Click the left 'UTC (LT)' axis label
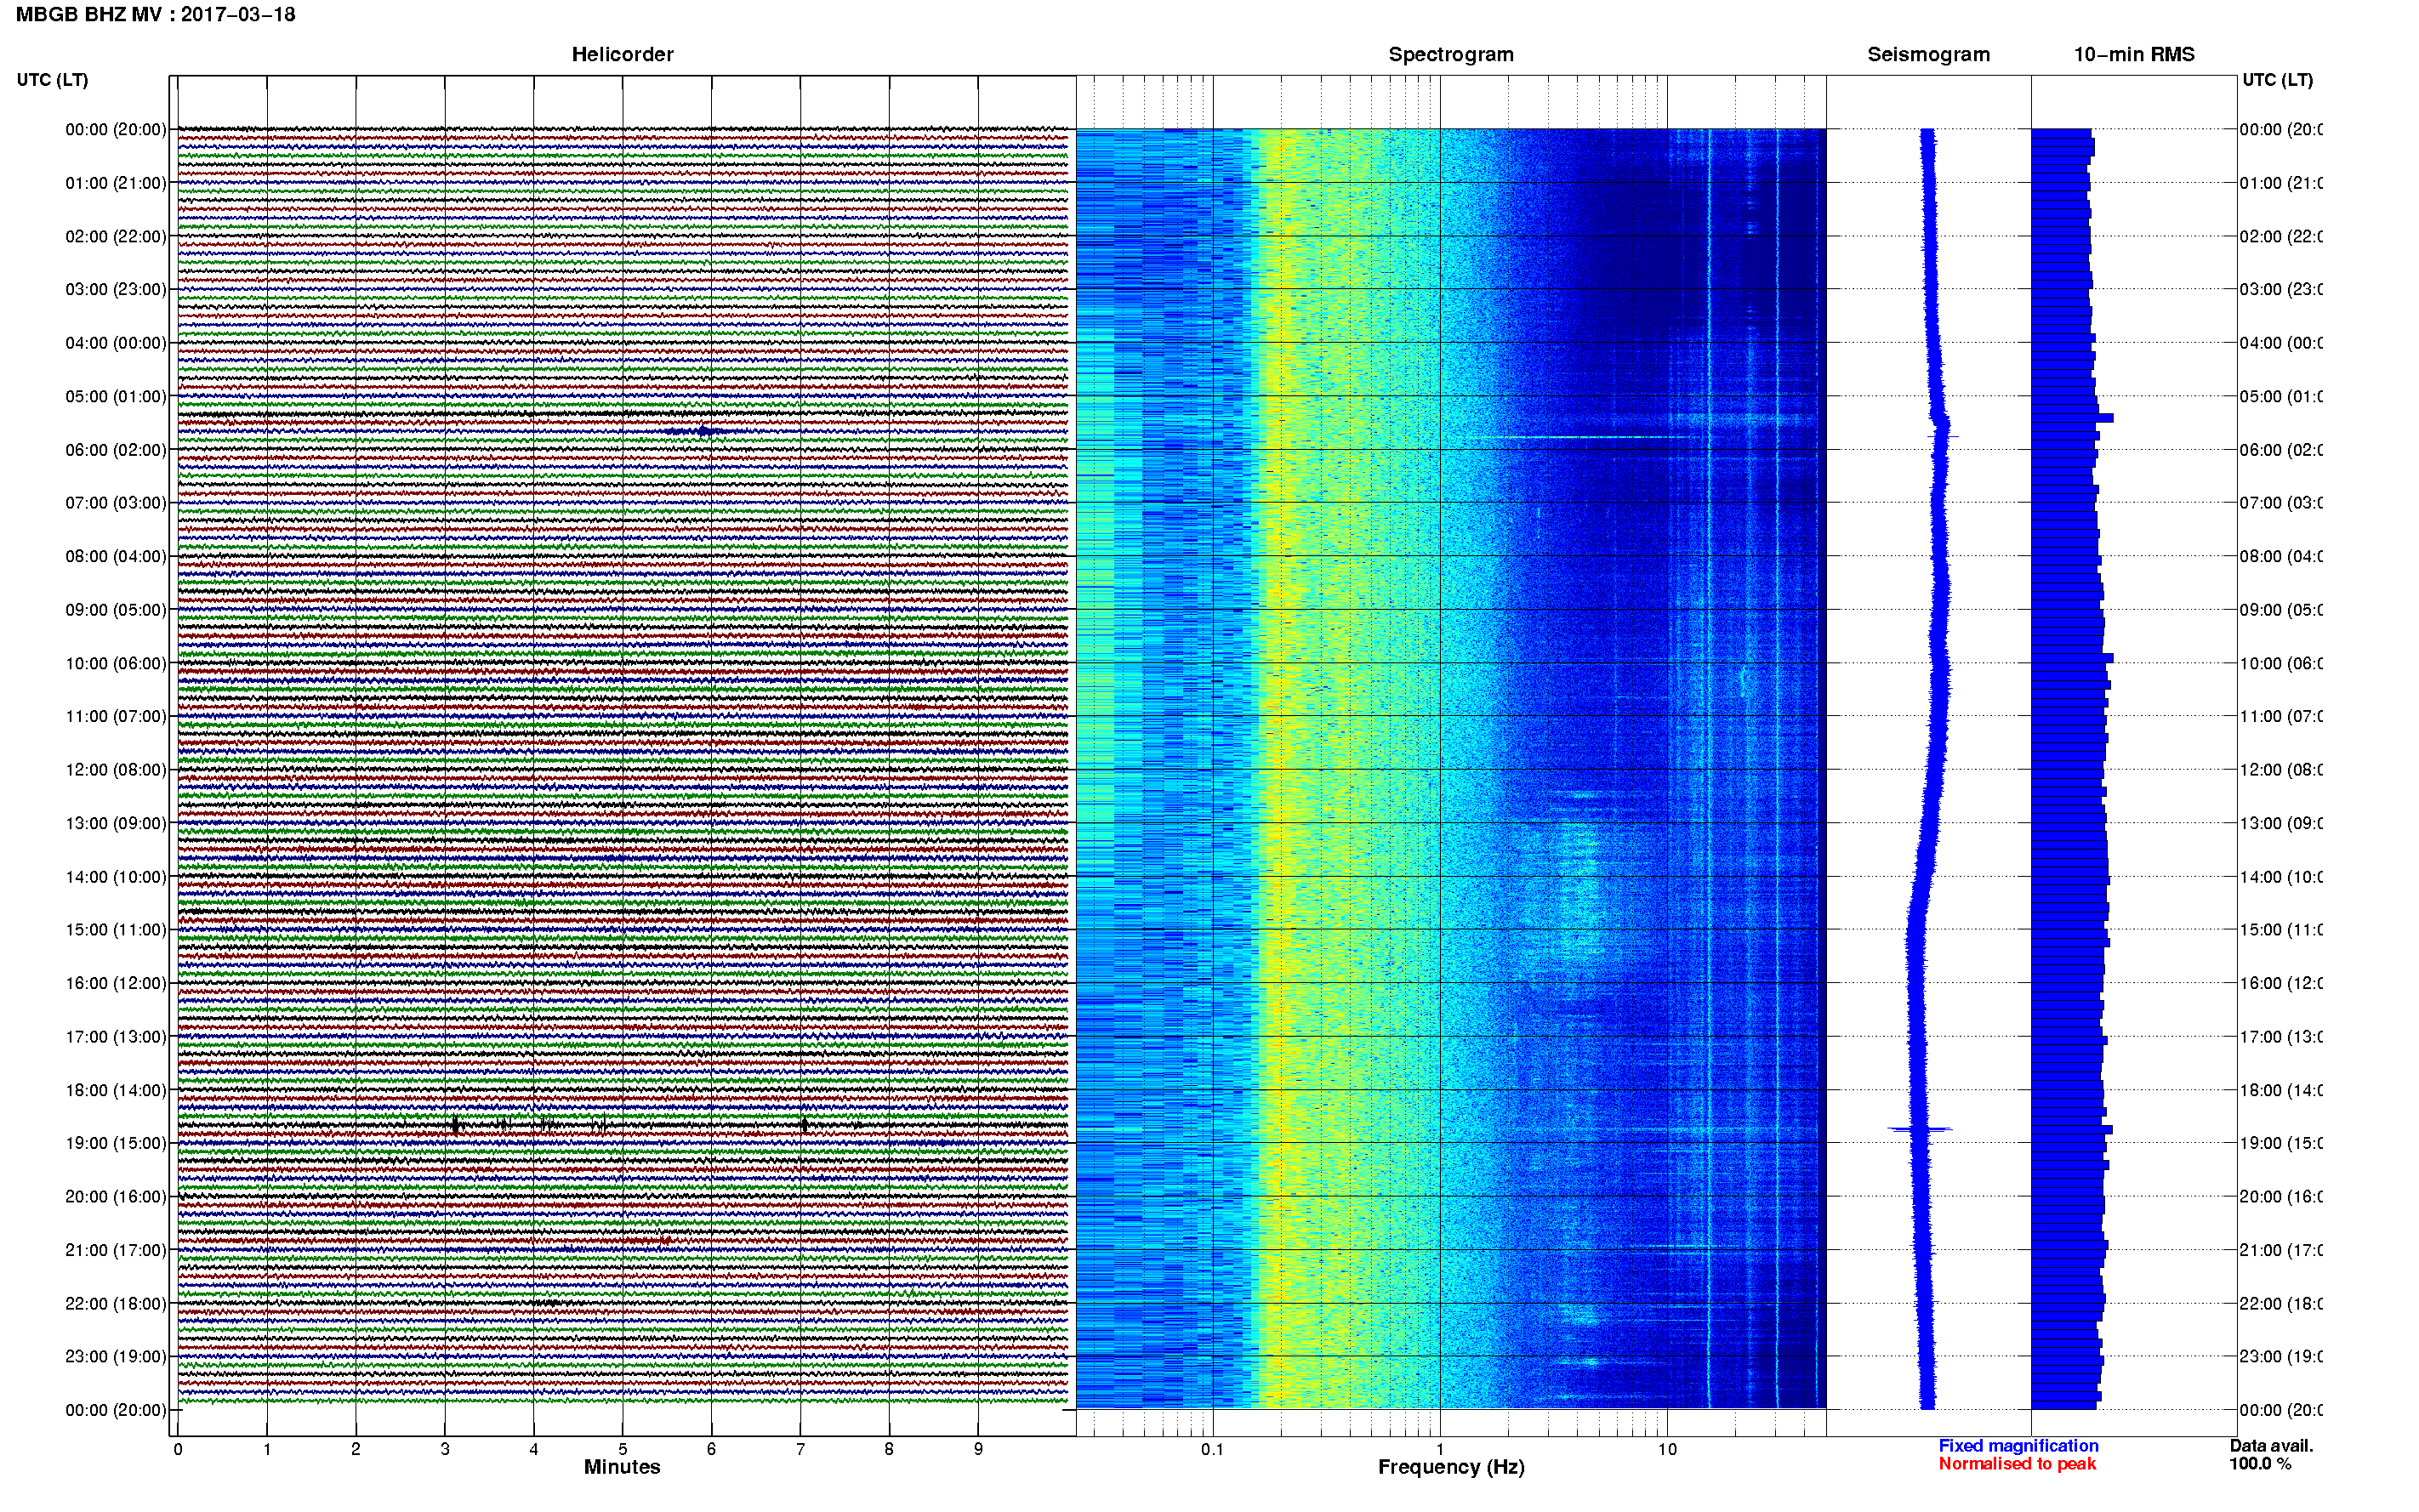This screenshot has width=2419, height=1512. (52, 80)
